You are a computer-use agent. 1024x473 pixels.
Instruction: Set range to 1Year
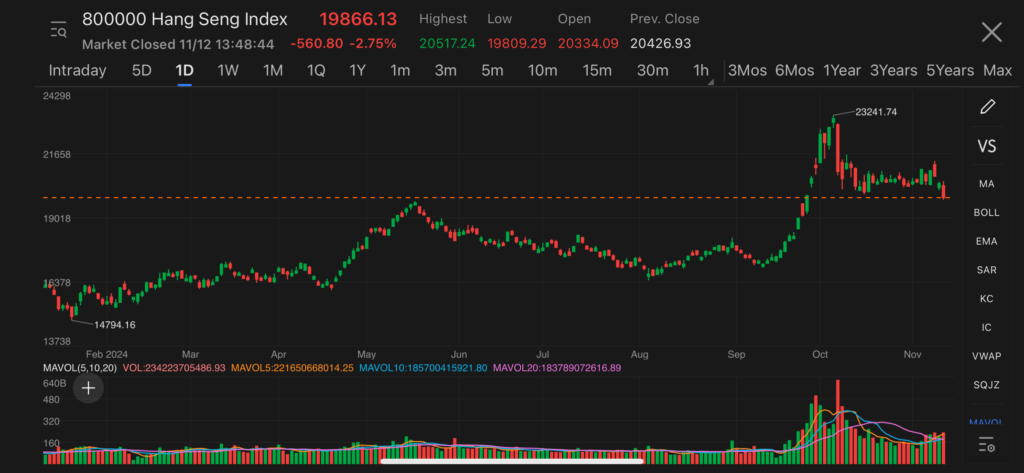click(842, 71)
